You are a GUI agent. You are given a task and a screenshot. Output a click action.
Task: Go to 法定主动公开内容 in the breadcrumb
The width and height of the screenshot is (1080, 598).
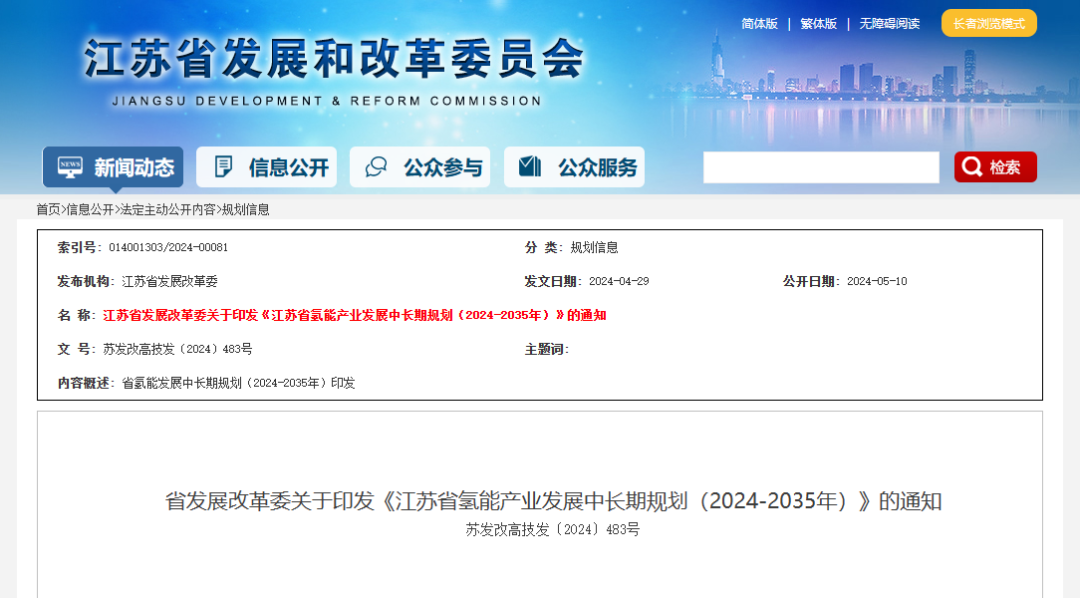(x=168, y=209)
